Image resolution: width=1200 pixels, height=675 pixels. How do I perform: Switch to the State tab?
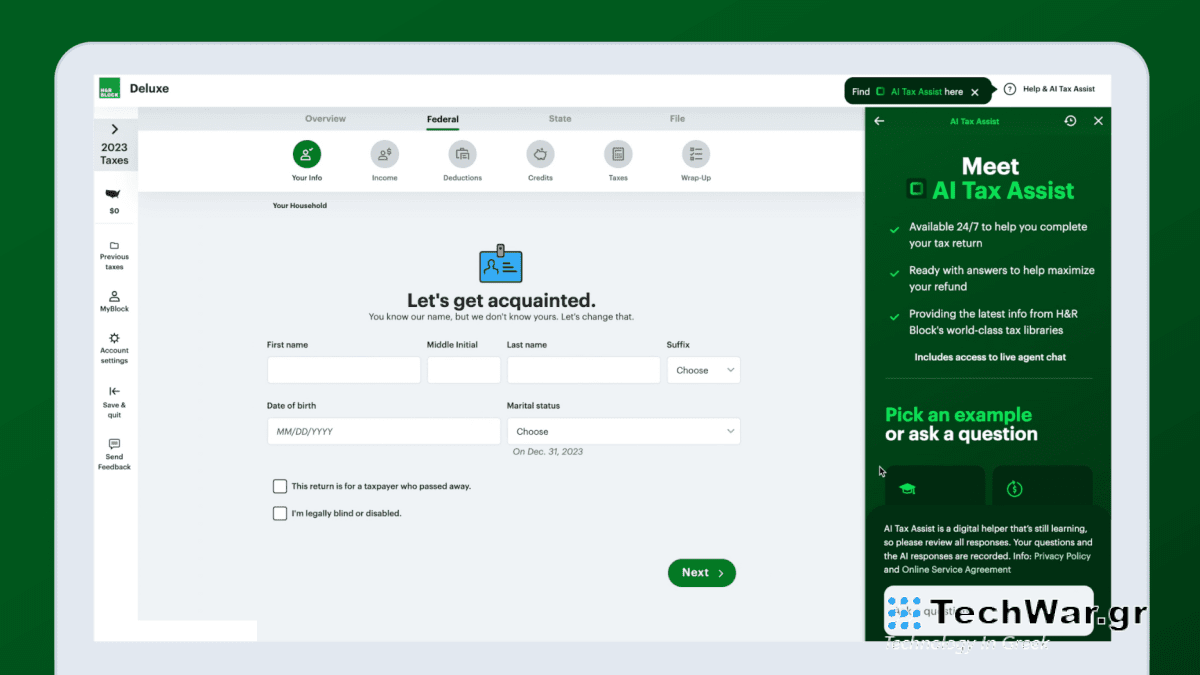(560, 118)
